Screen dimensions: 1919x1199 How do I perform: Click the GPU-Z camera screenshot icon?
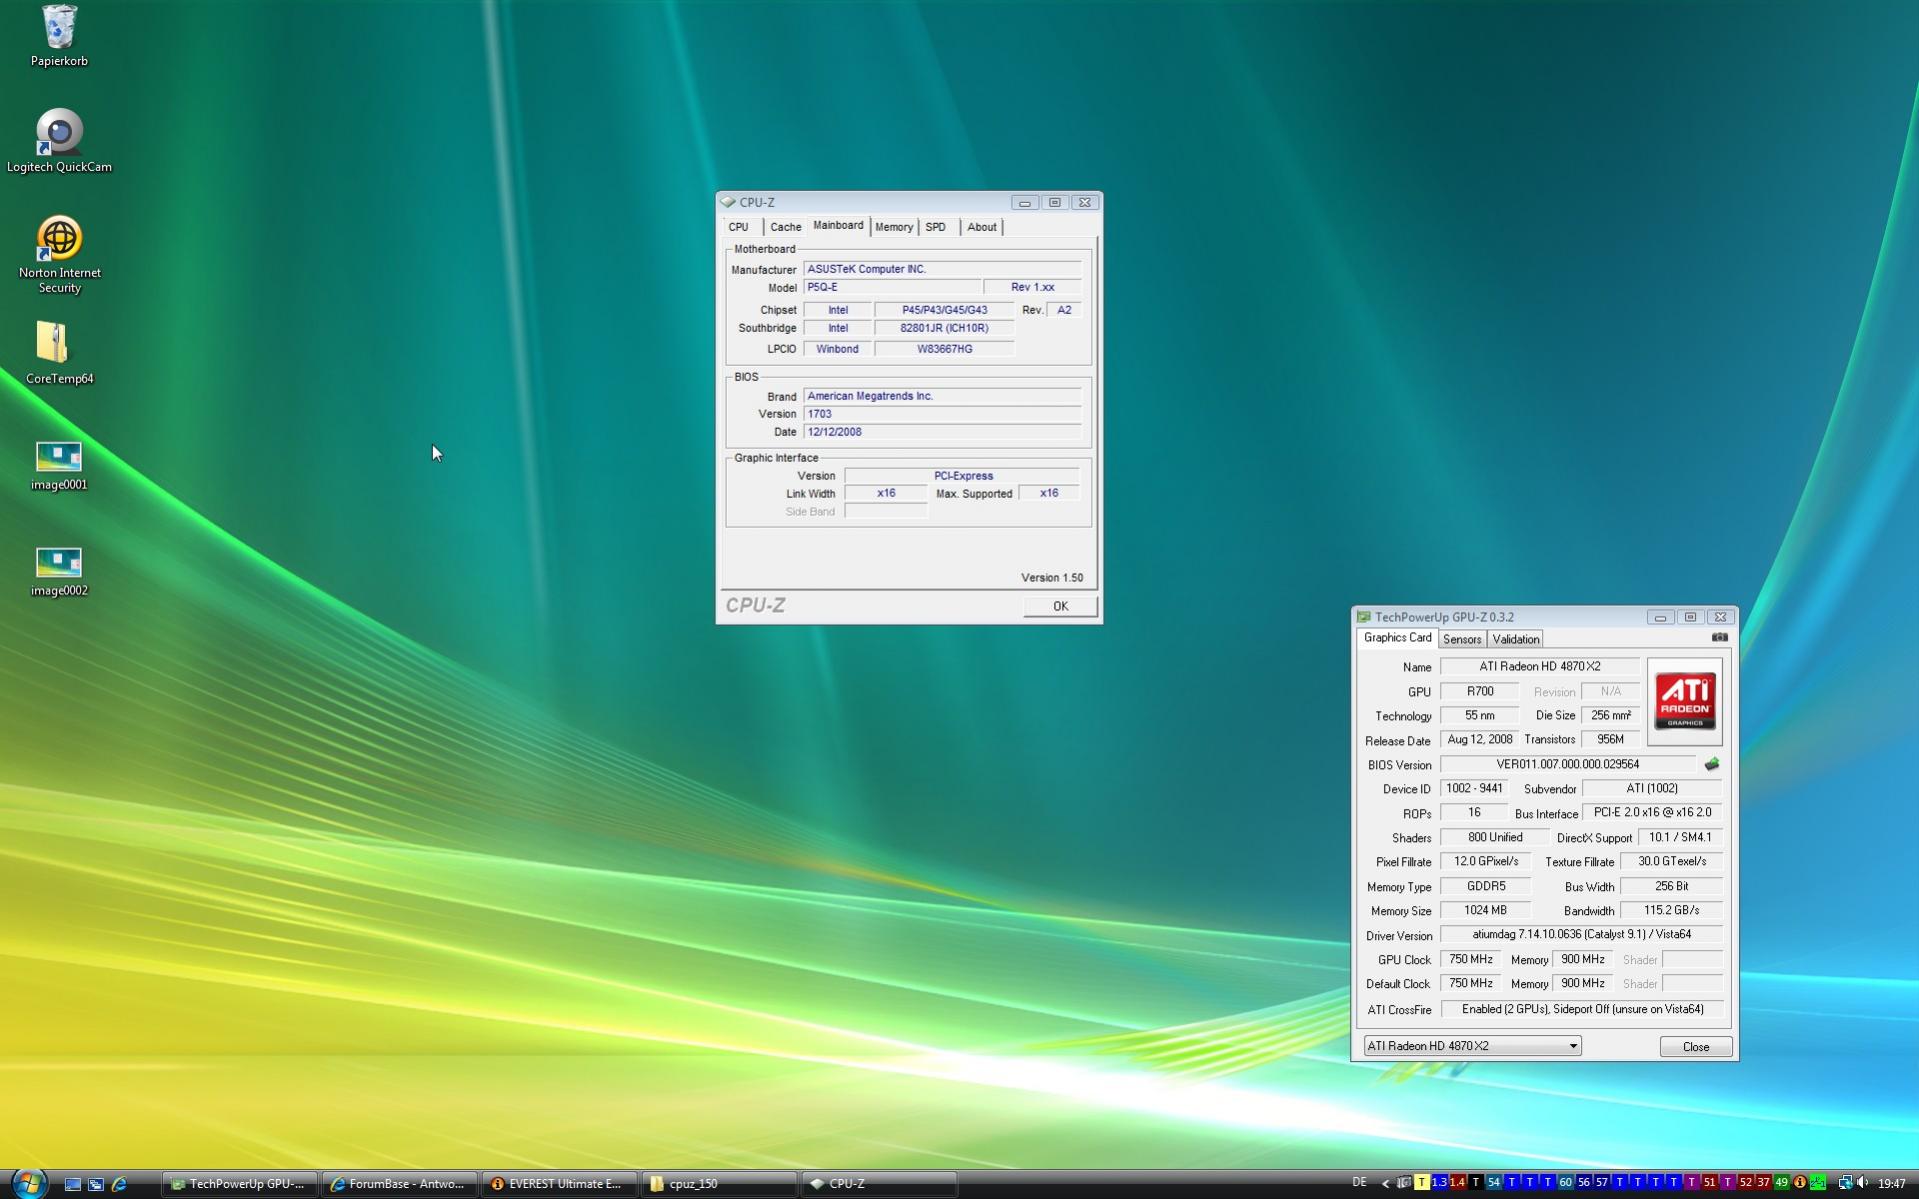pos(1719,638)
